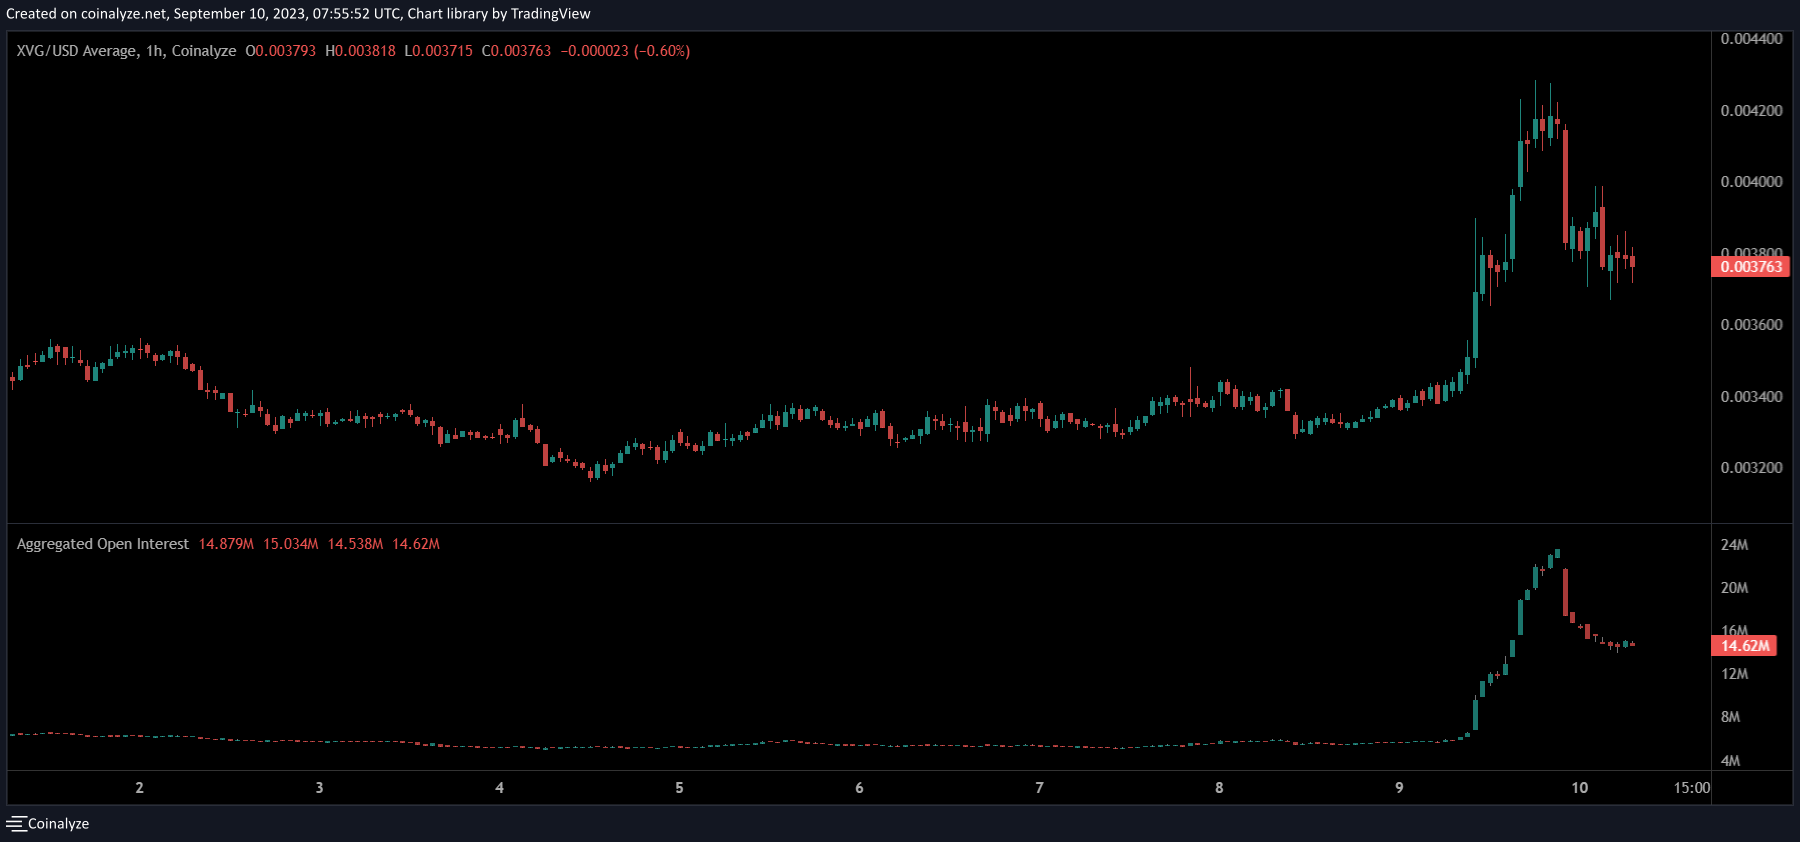Click the 0.003200 price axis label

coord(1751,468)
